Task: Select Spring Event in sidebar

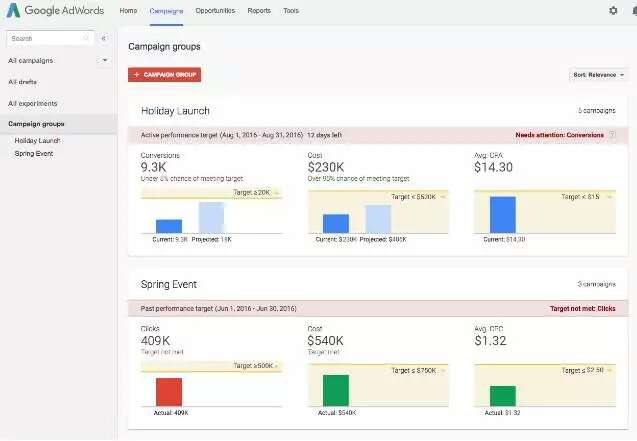Action: click(34, 153)
